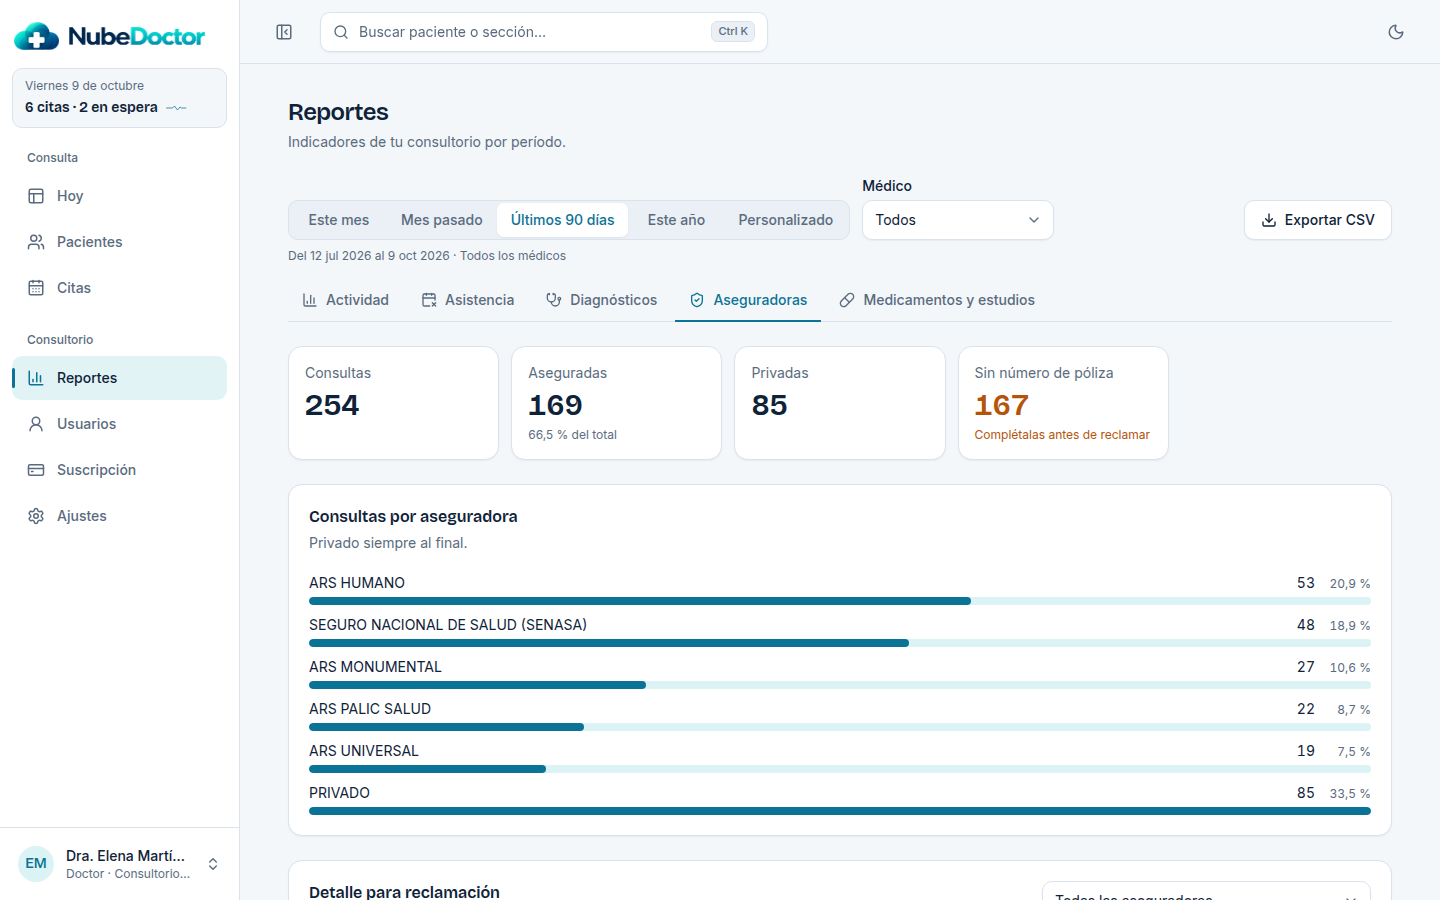Screen dimensions: 1440x900
Task: Click the Diagnósticos stethoscope icon
Action: [554, 300]
